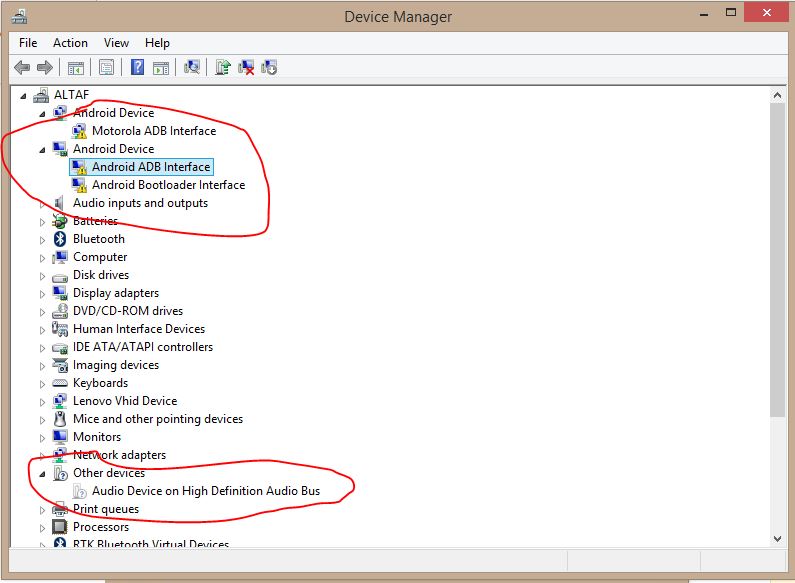Open the File menu
The image size is (795, 583).
click(28, 43)
